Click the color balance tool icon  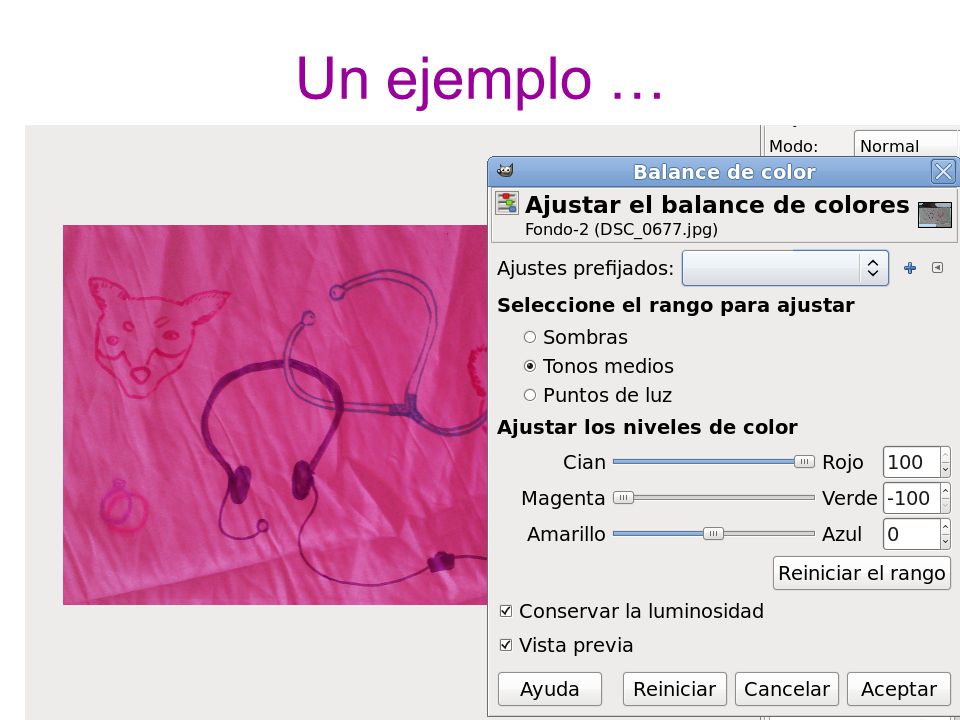(x=507, y=203)
